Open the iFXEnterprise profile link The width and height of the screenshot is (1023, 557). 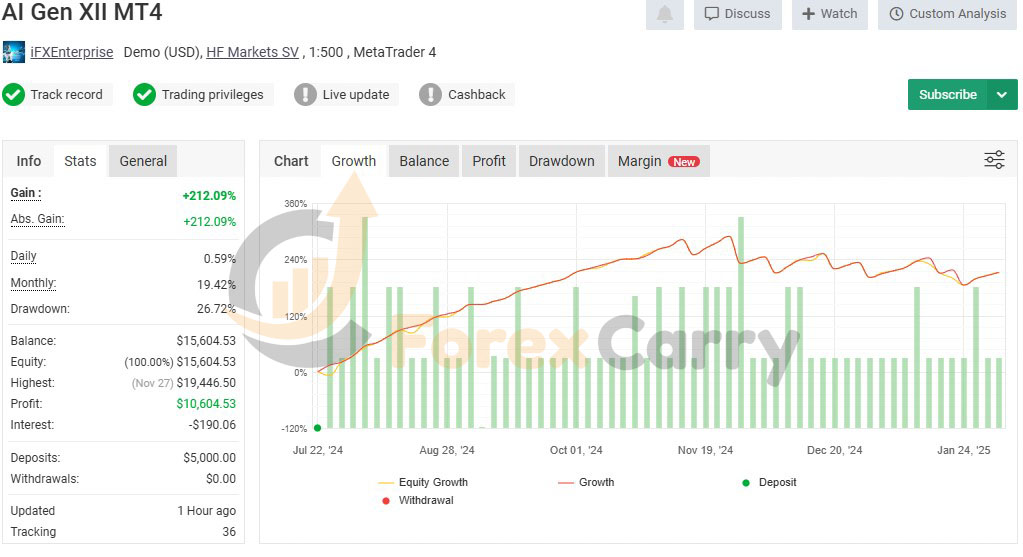coord(72,52)
